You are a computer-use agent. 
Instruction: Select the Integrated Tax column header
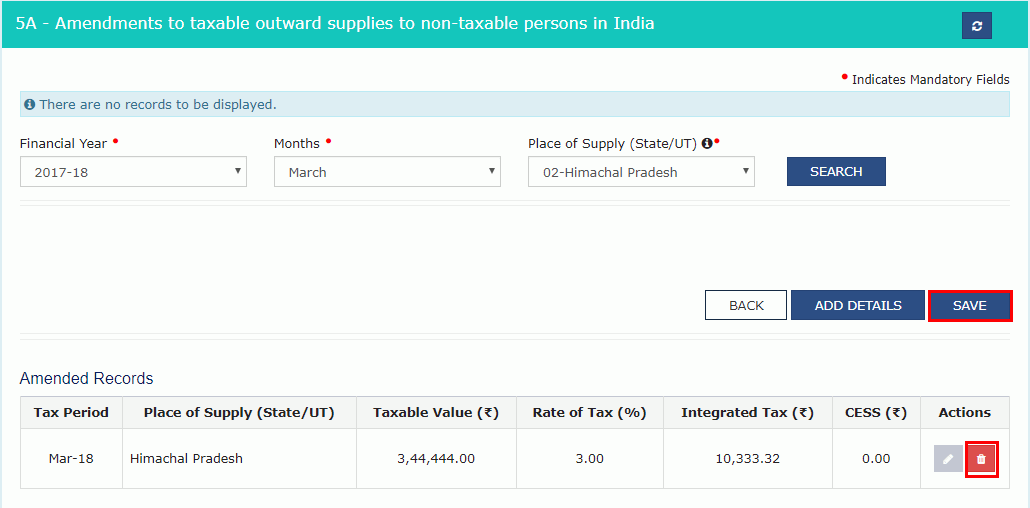[x=747, y=412]
